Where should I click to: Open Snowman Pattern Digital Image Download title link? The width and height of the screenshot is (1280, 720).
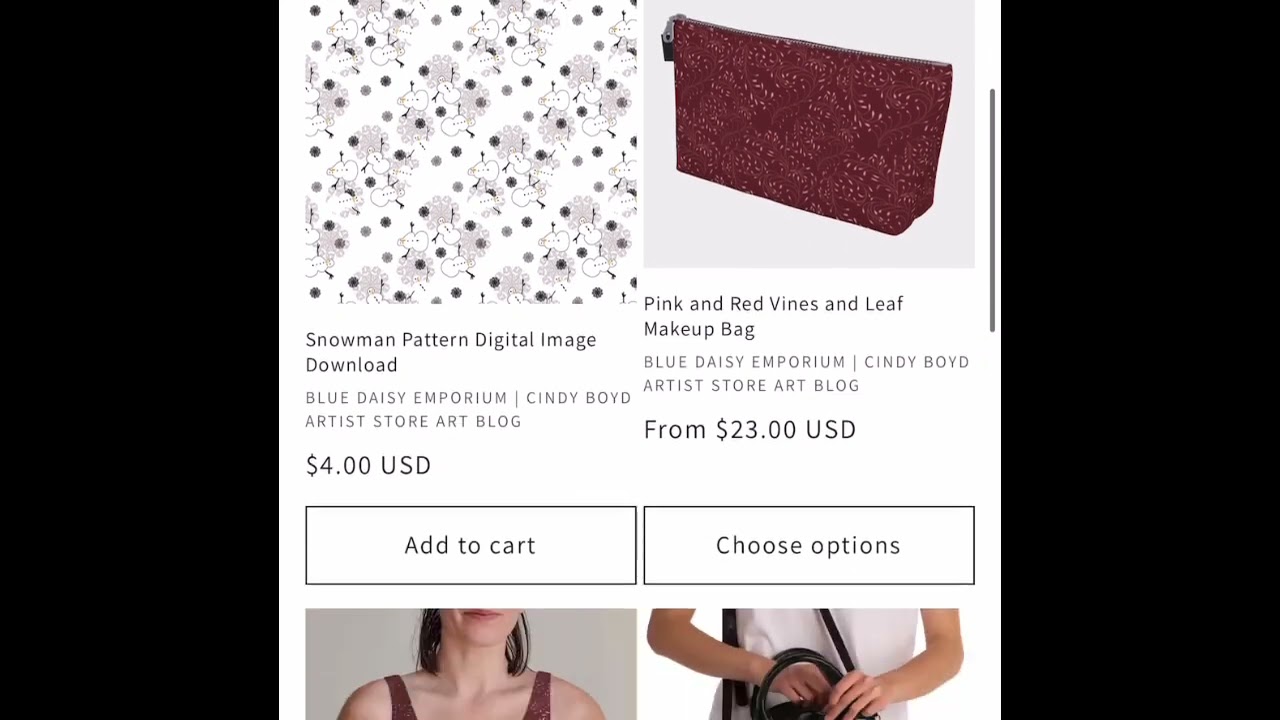(451, 352)
